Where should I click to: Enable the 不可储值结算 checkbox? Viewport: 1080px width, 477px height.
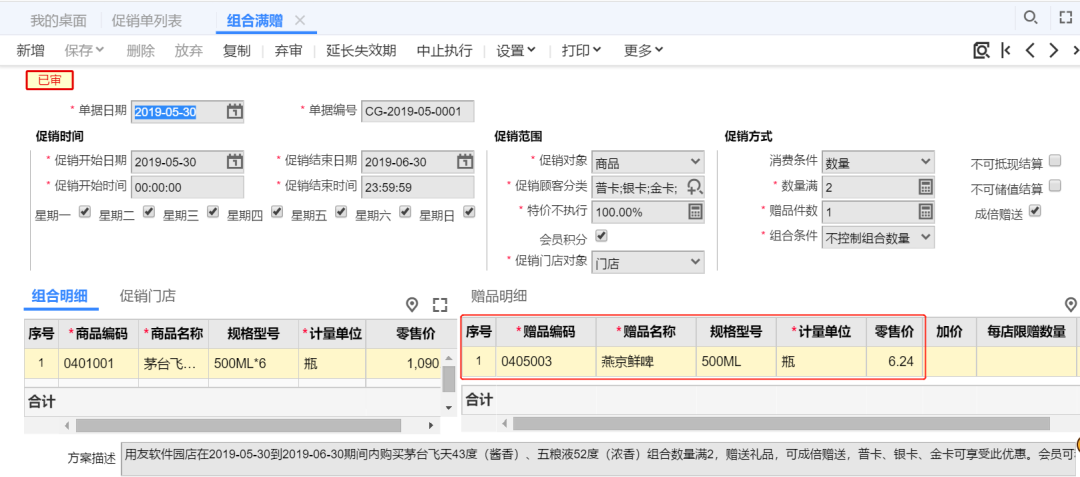coord(1055,186)
